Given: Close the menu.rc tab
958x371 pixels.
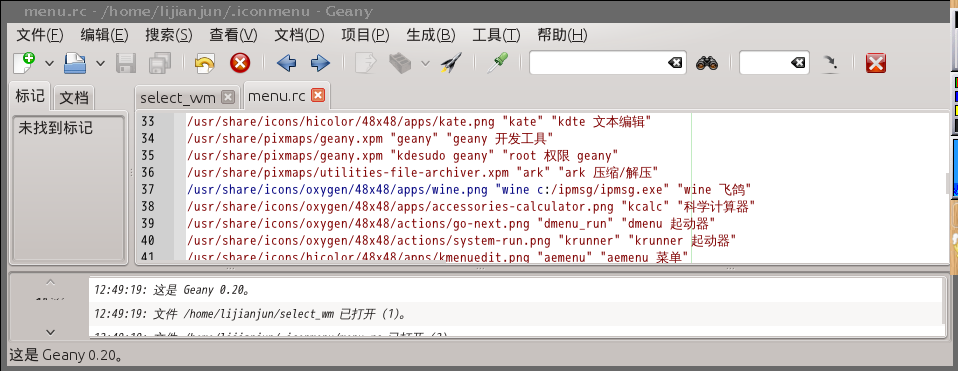Looking at the screenshot, I should click(x=318, y=95).
